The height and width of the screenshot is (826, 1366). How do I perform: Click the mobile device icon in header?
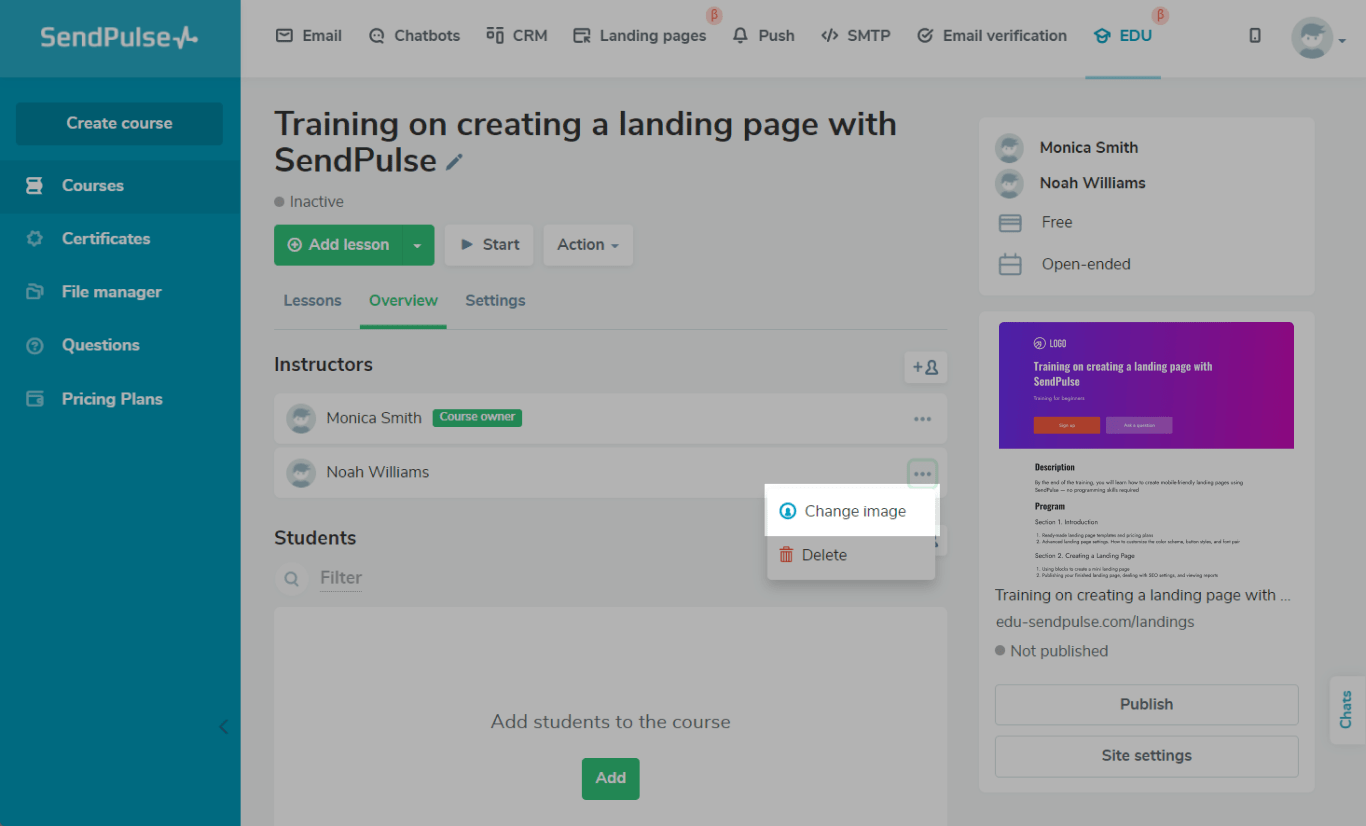coord(1255,36)
